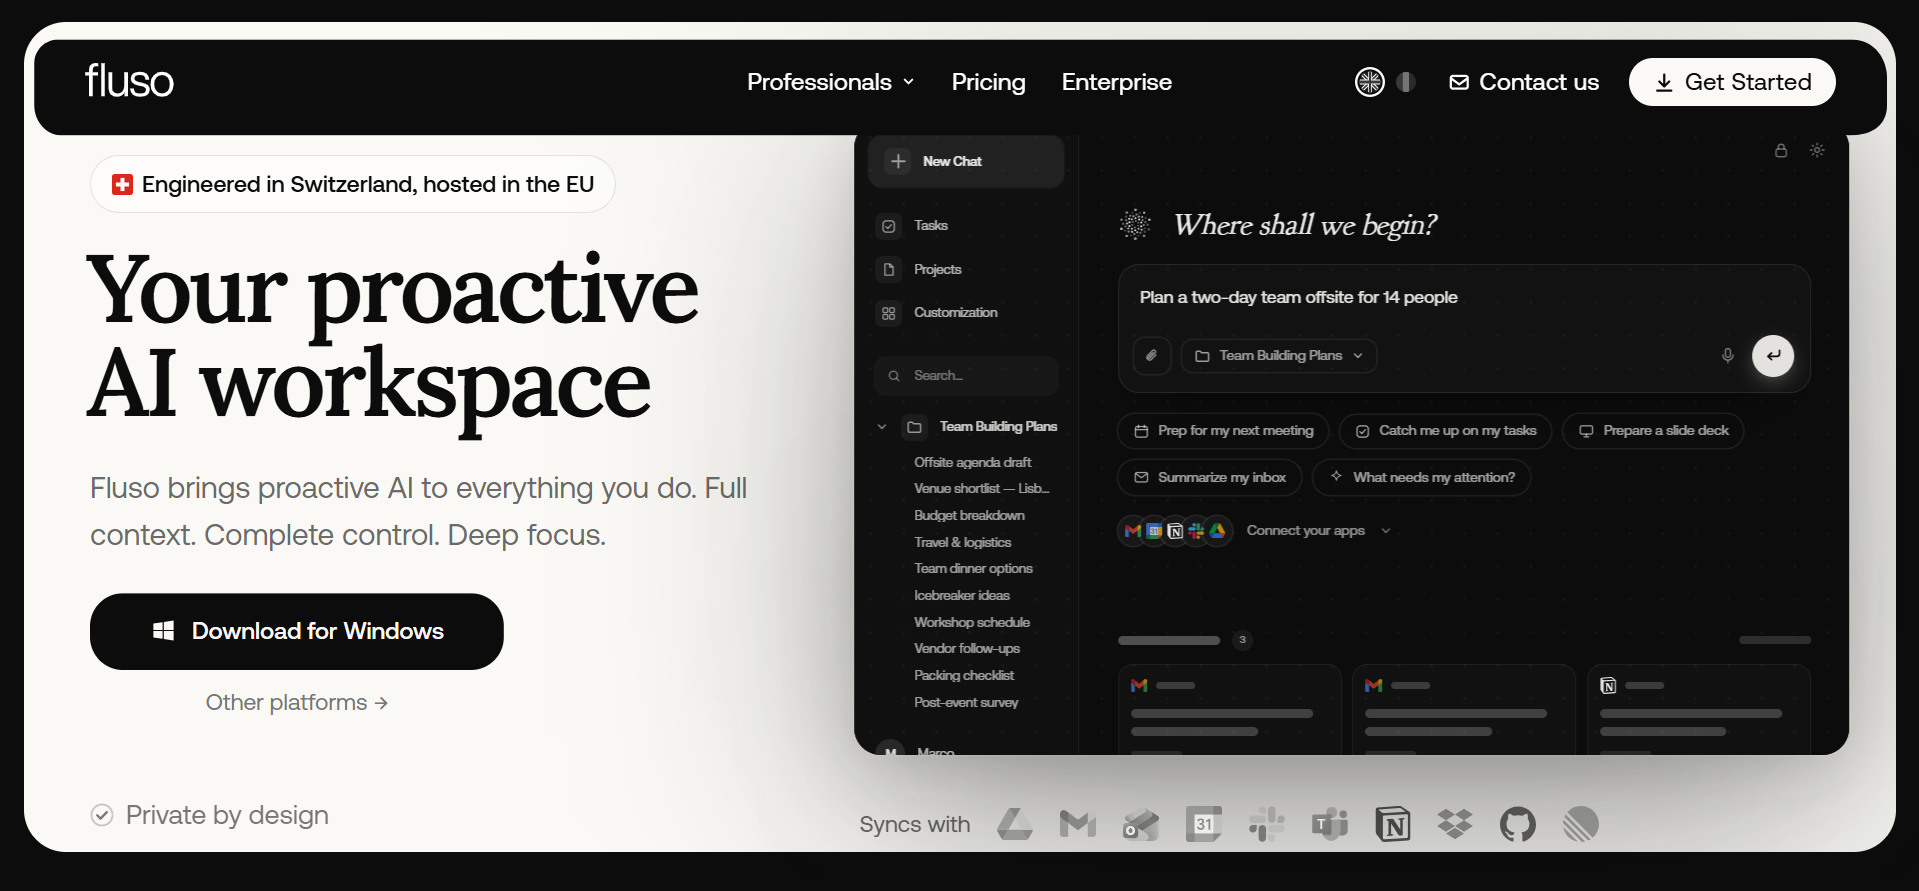Open Offsite agenda draft chat
This screenshot has width=1919, height=891.
point(972,462)
